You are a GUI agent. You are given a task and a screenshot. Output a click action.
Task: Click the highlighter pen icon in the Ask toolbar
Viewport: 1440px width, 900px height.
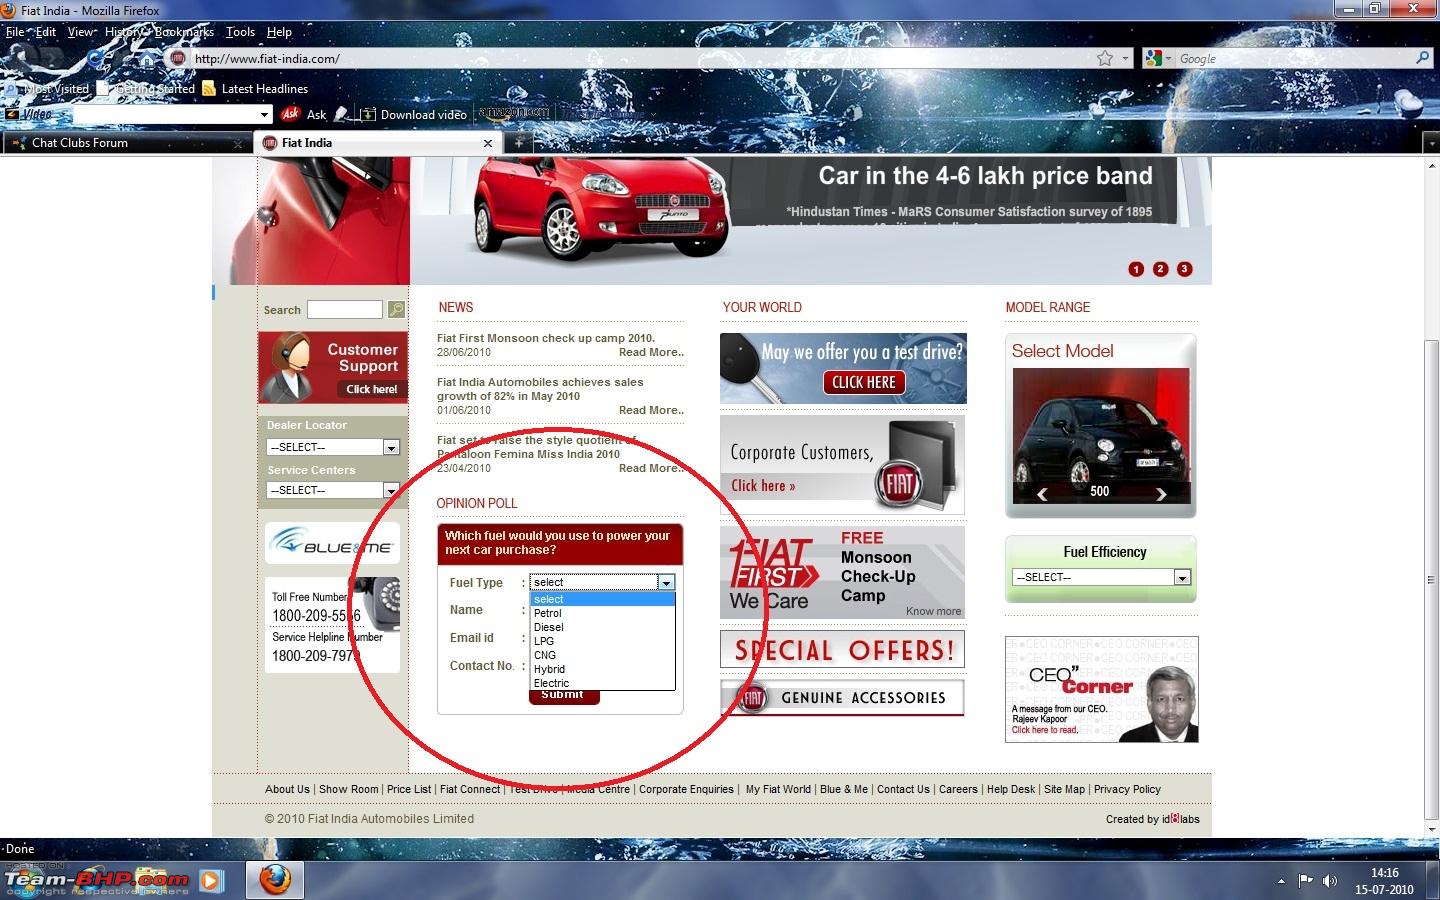click(x=342, y=114)
